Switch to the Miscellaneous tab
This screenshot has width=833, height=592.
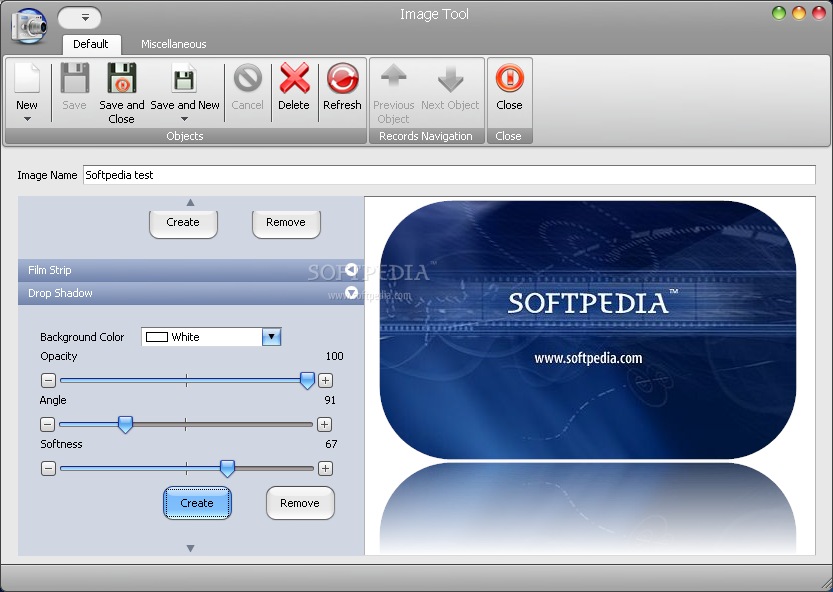tap(174, 44)
